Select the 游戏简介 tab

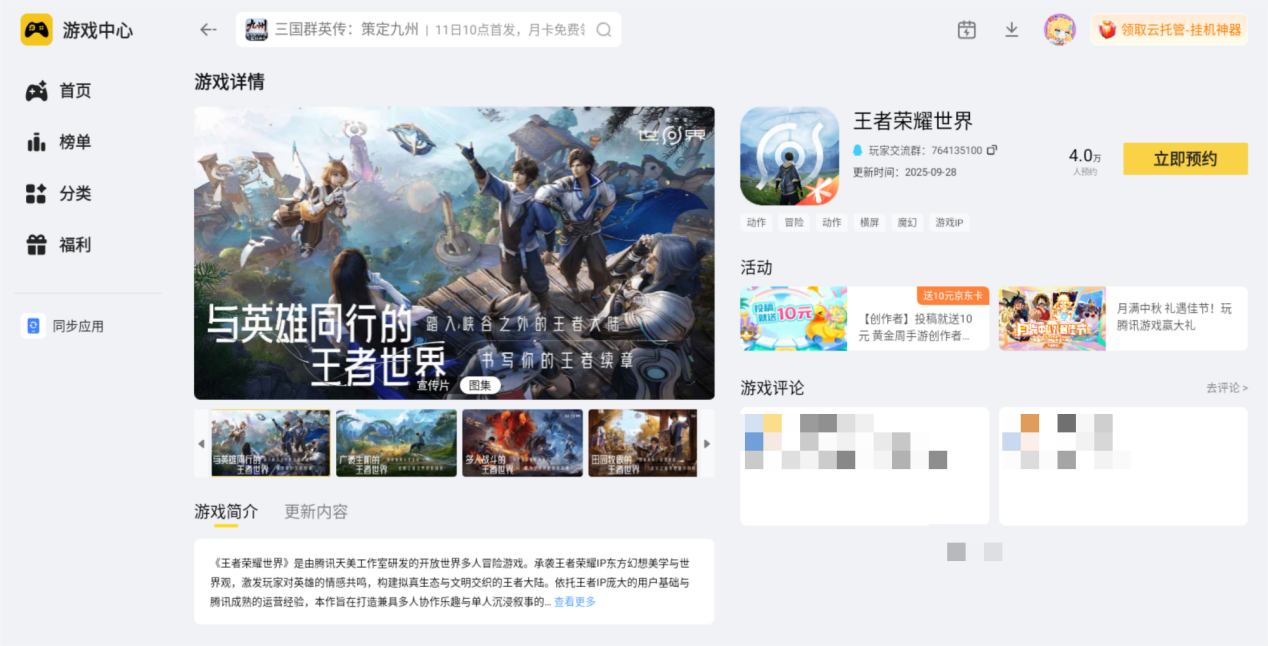click(x=226, y=511)
